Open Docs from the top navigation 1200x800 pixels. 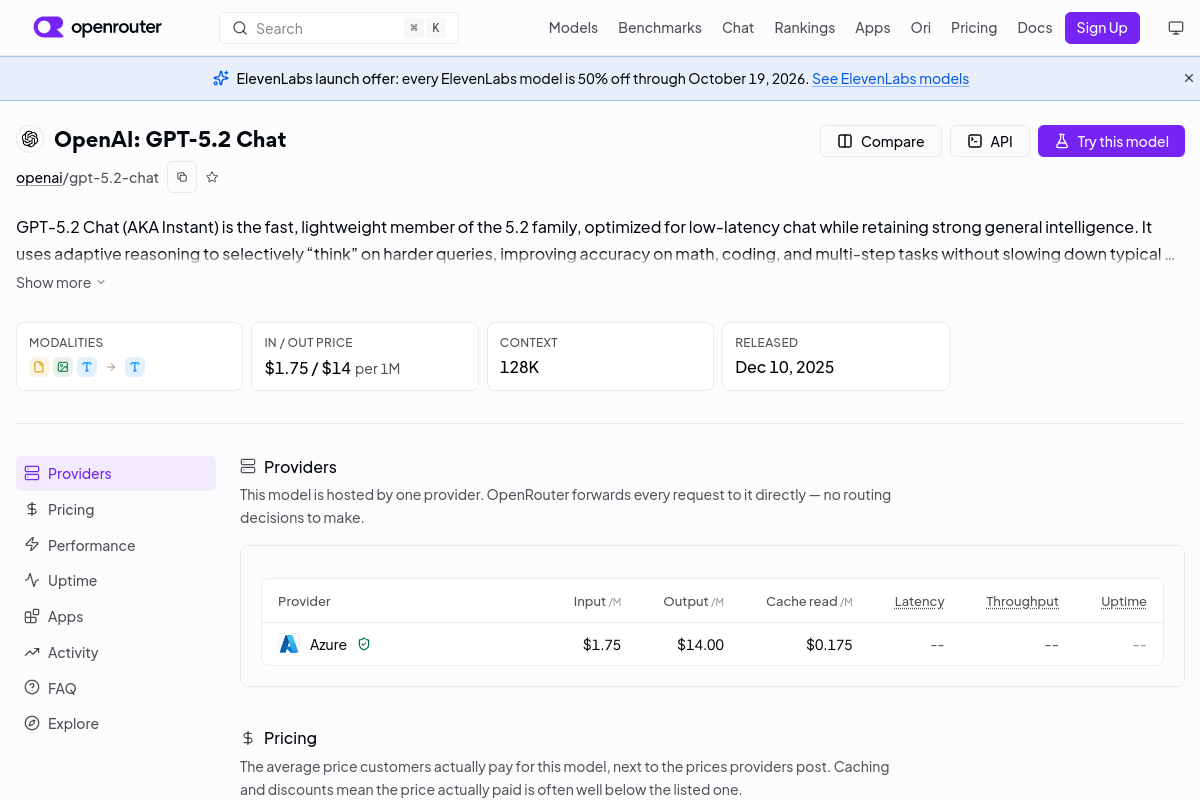1034,28
